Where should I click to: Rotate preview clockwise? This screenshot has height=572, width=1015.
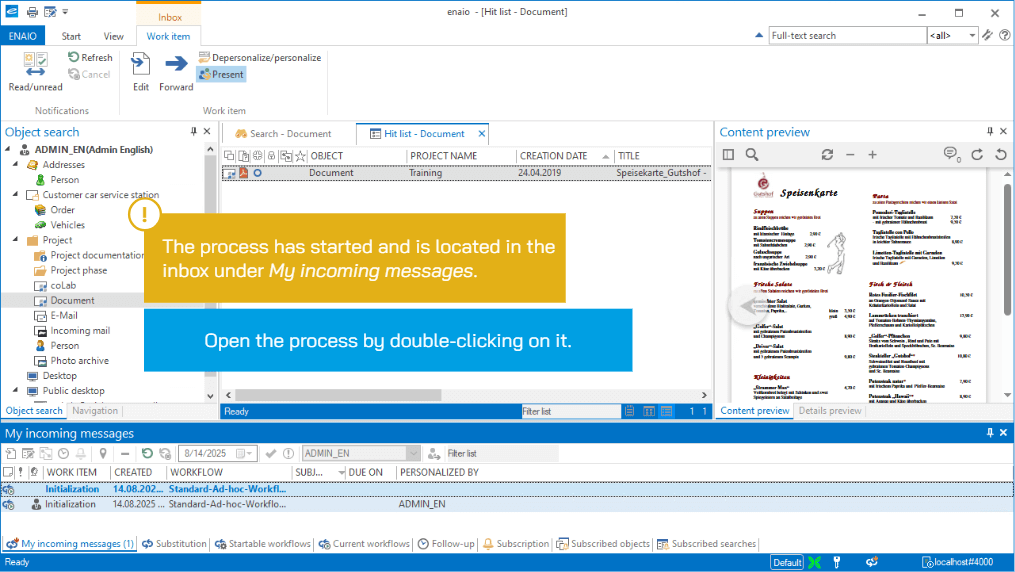977,155
